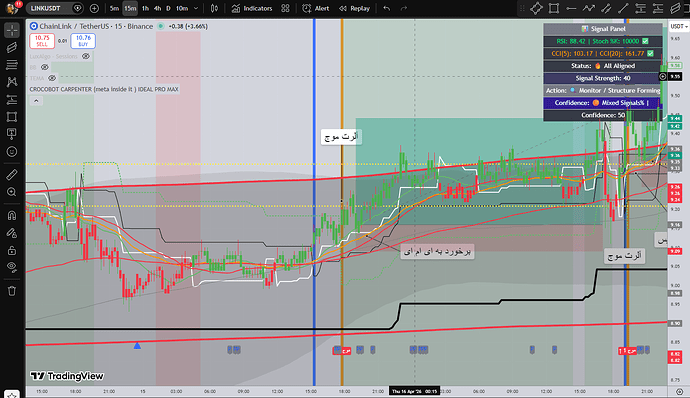Open the LINKUSDT symbol search
Screen dimensions: 690x398
[46, 8]
